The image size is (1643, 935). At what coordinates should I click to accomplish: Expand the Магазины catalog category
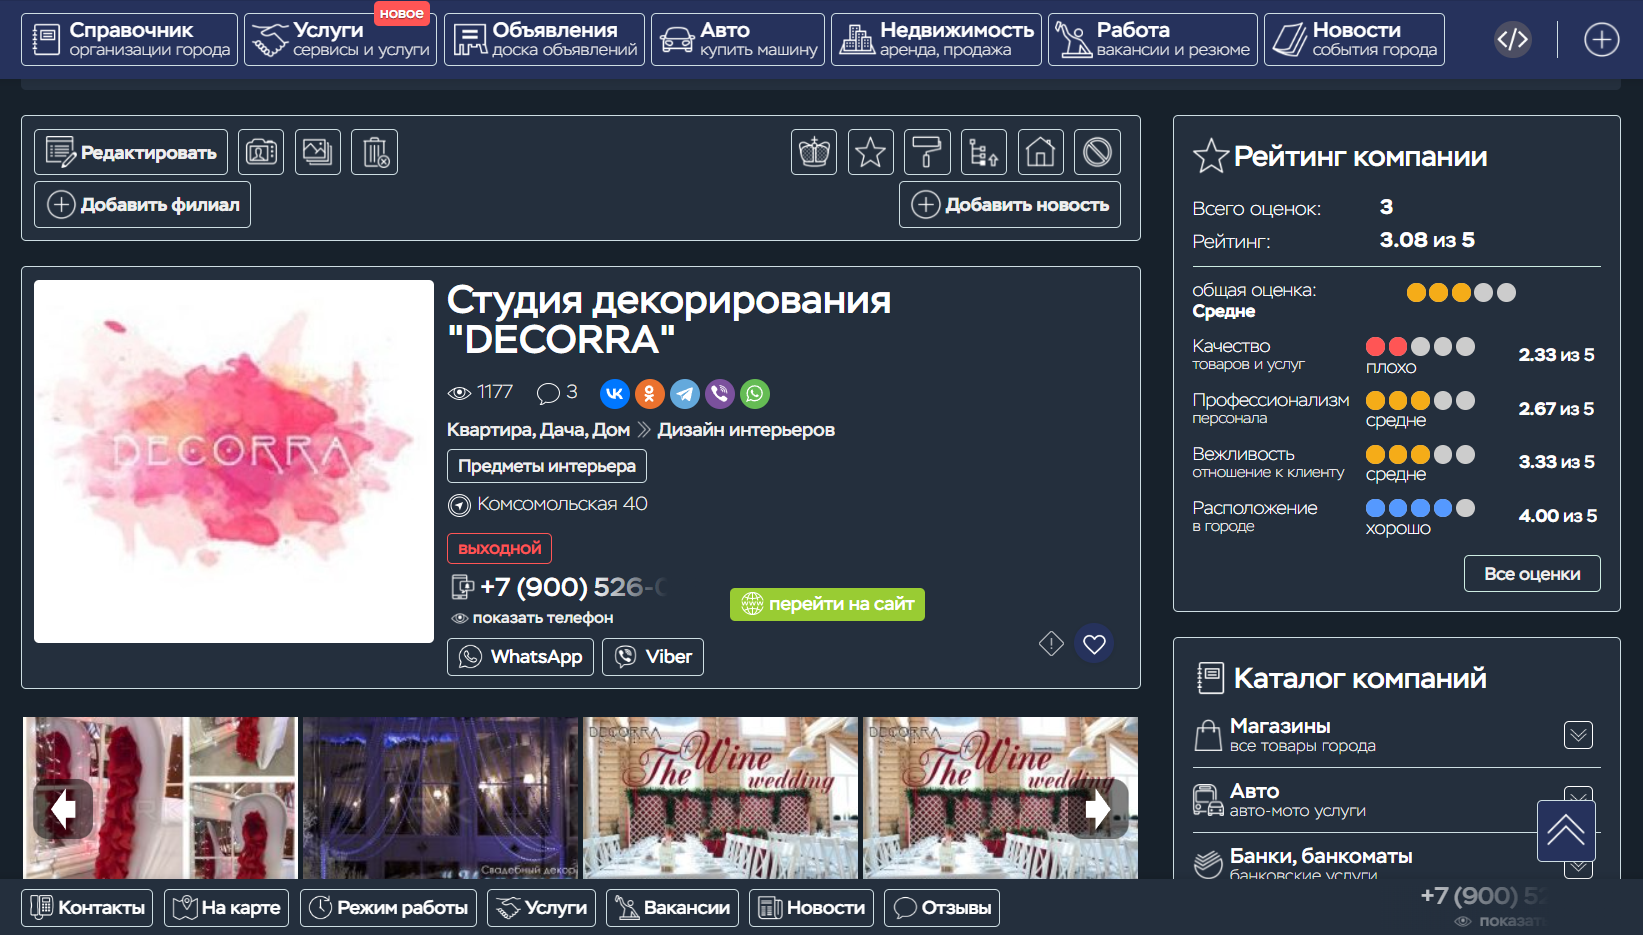click(x=1578, y=735)
